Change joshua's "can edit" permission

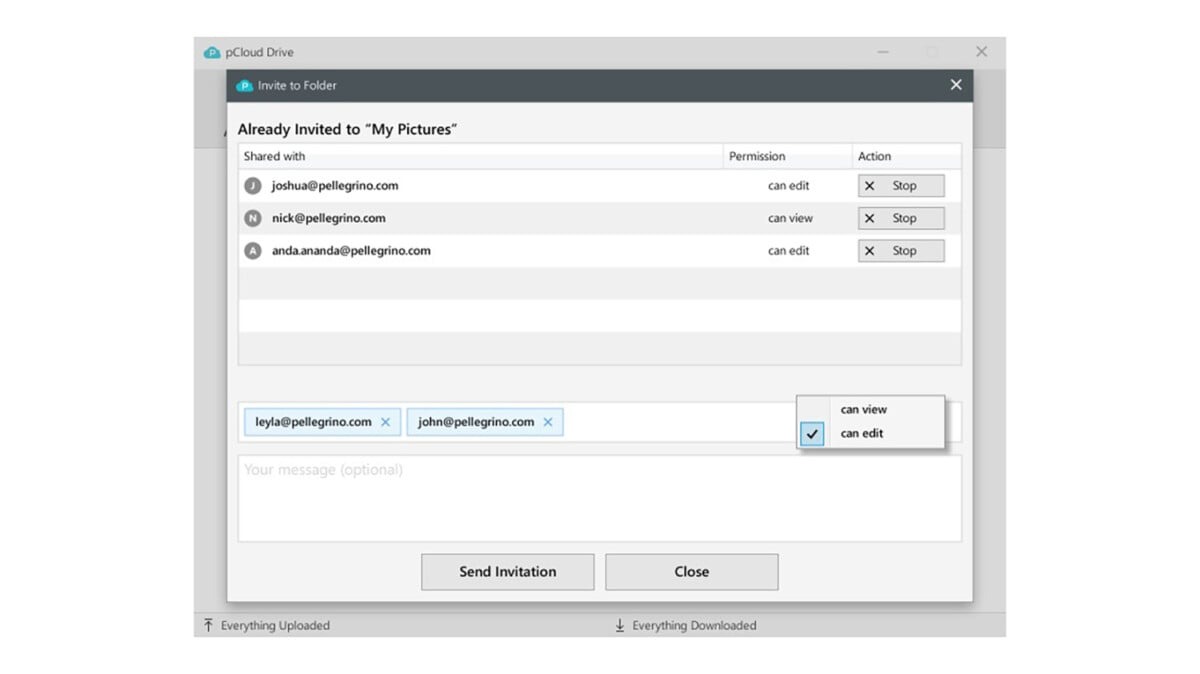tap(788, 186)
